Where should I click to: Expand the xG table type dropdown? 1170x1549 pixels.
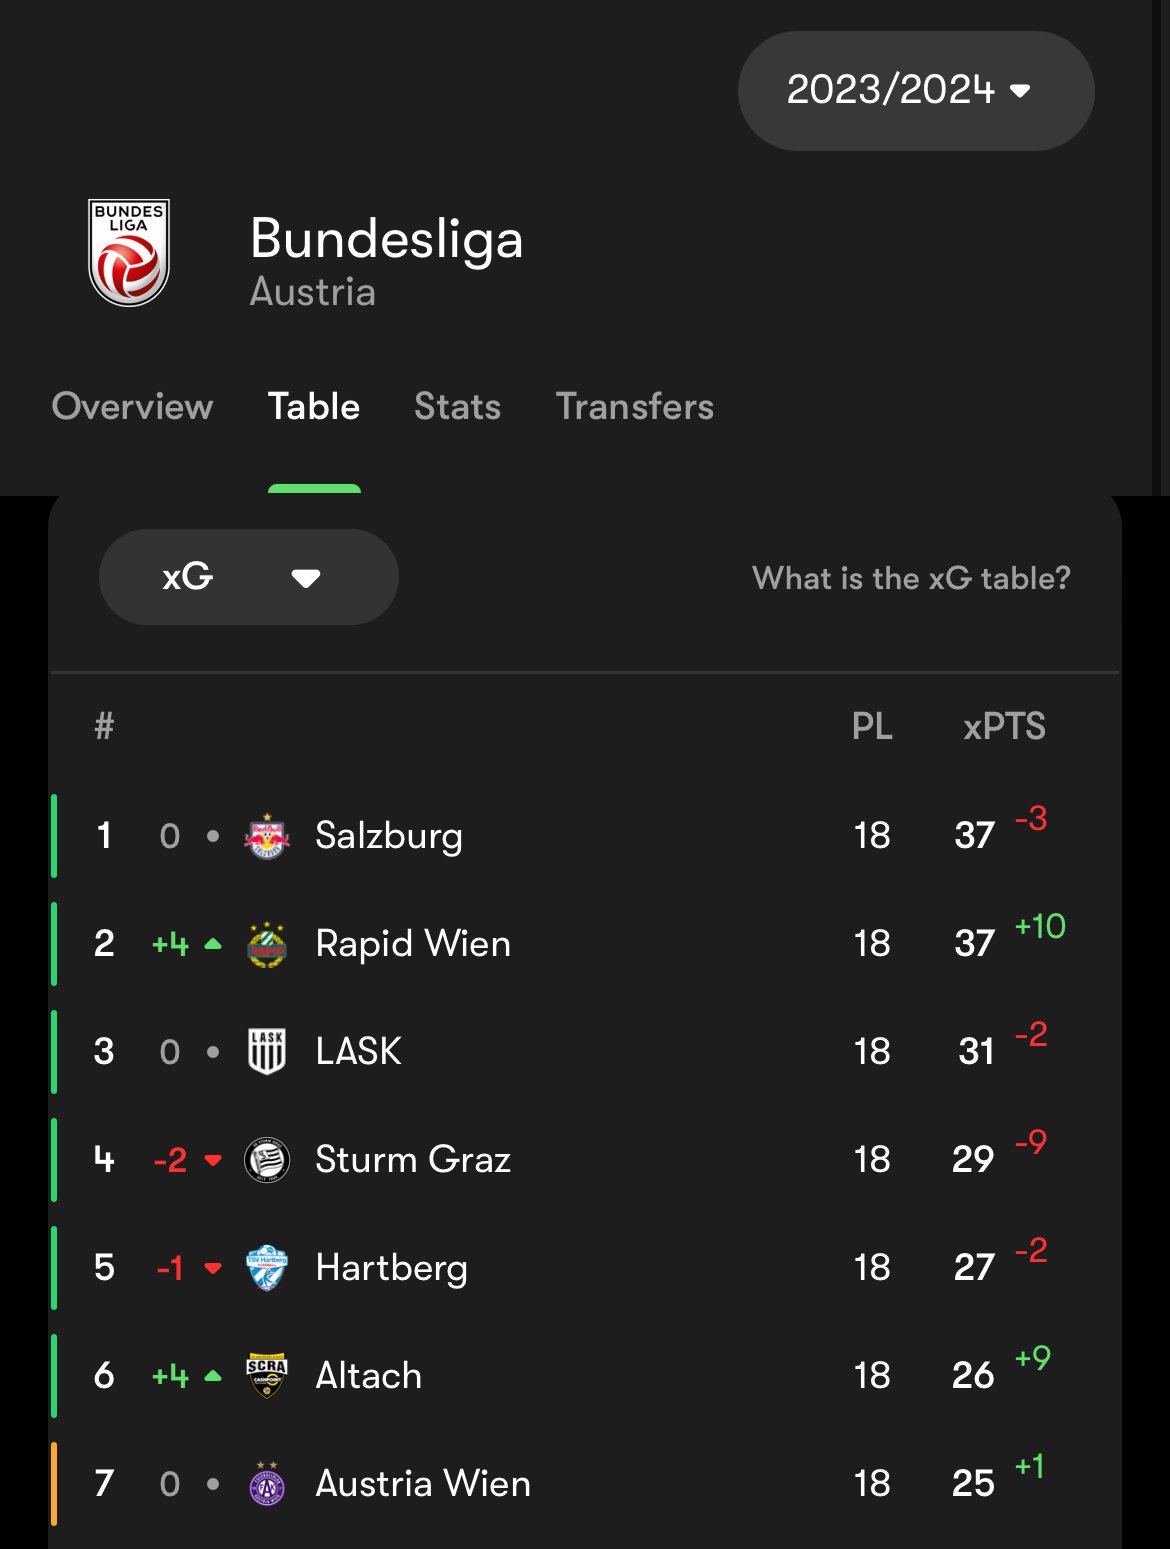(249, 577)
